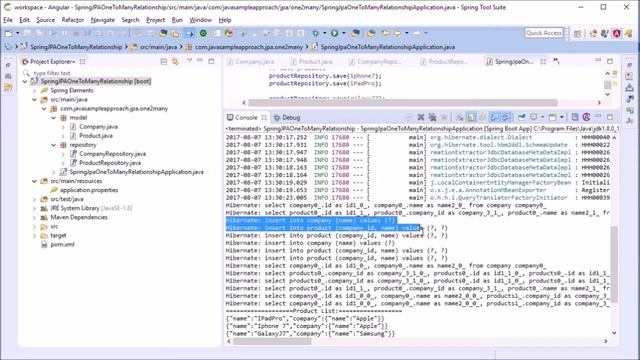Select the target folder
This screenshot has height=360, width=640.
[58, 236]
